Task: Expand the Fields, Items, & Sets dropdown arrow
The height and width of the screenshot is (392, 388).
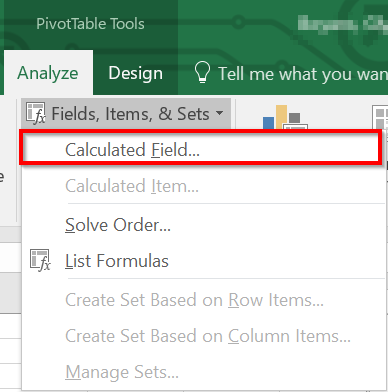Action: (219, 113)
